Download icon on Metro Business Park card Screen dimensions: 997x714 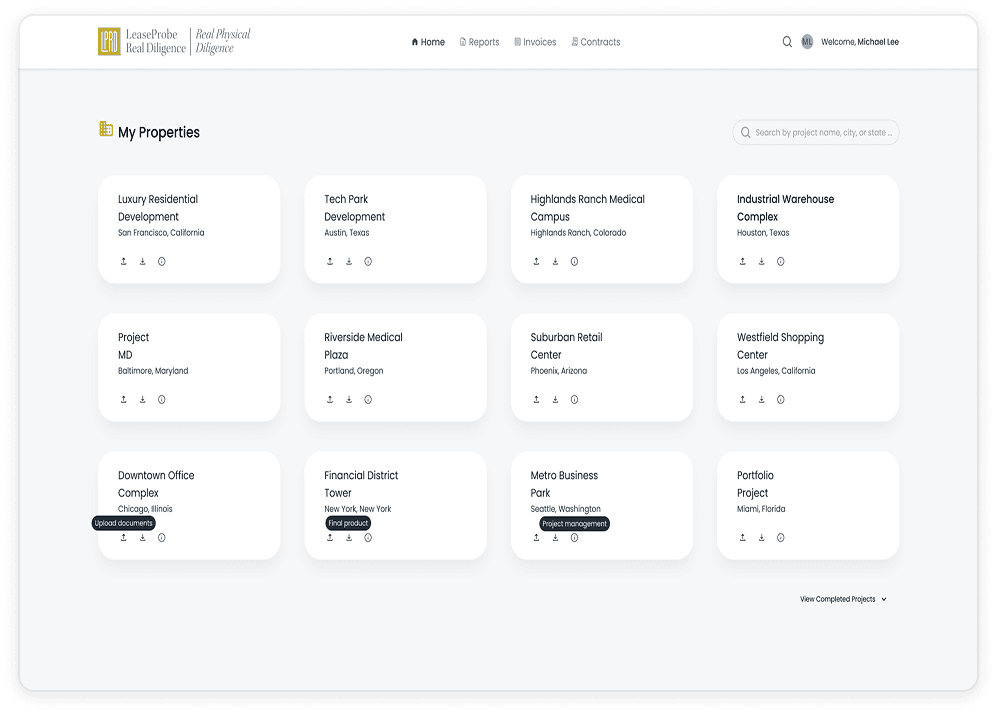coord(555,537)
